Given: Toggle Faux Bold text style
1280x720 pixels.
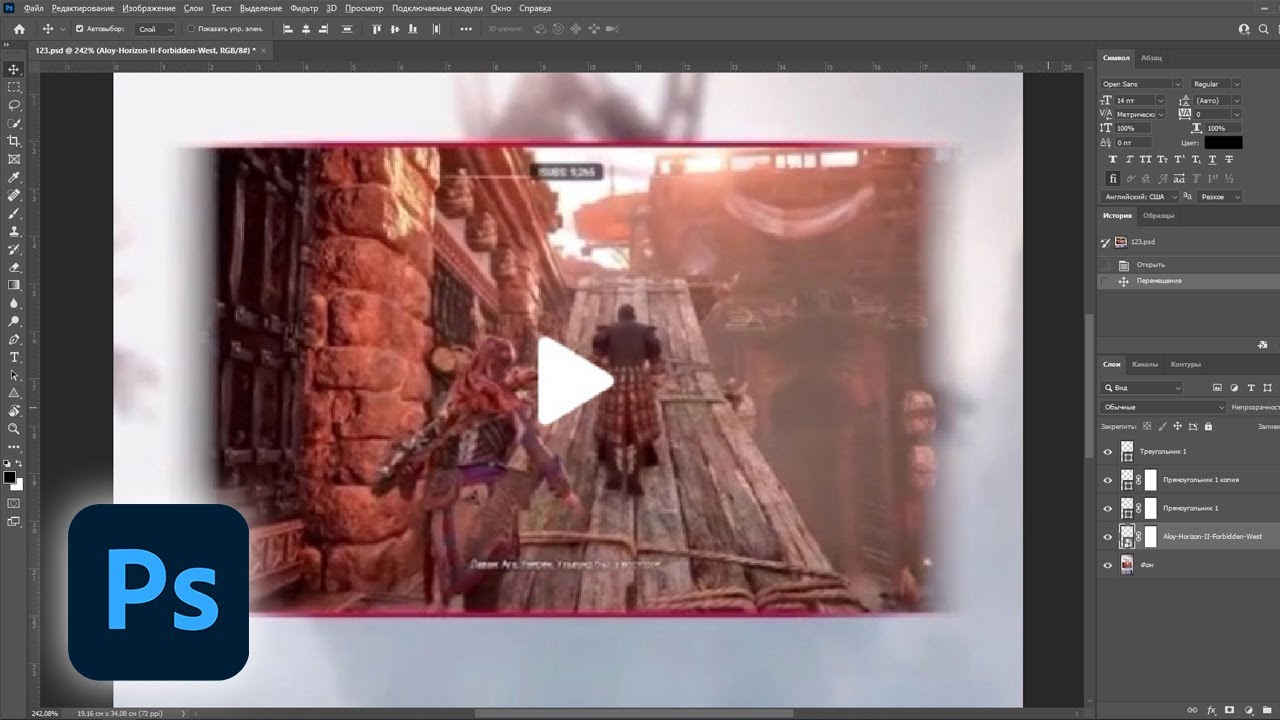Looking at the screenshot, I should [x=1113, y=160].
